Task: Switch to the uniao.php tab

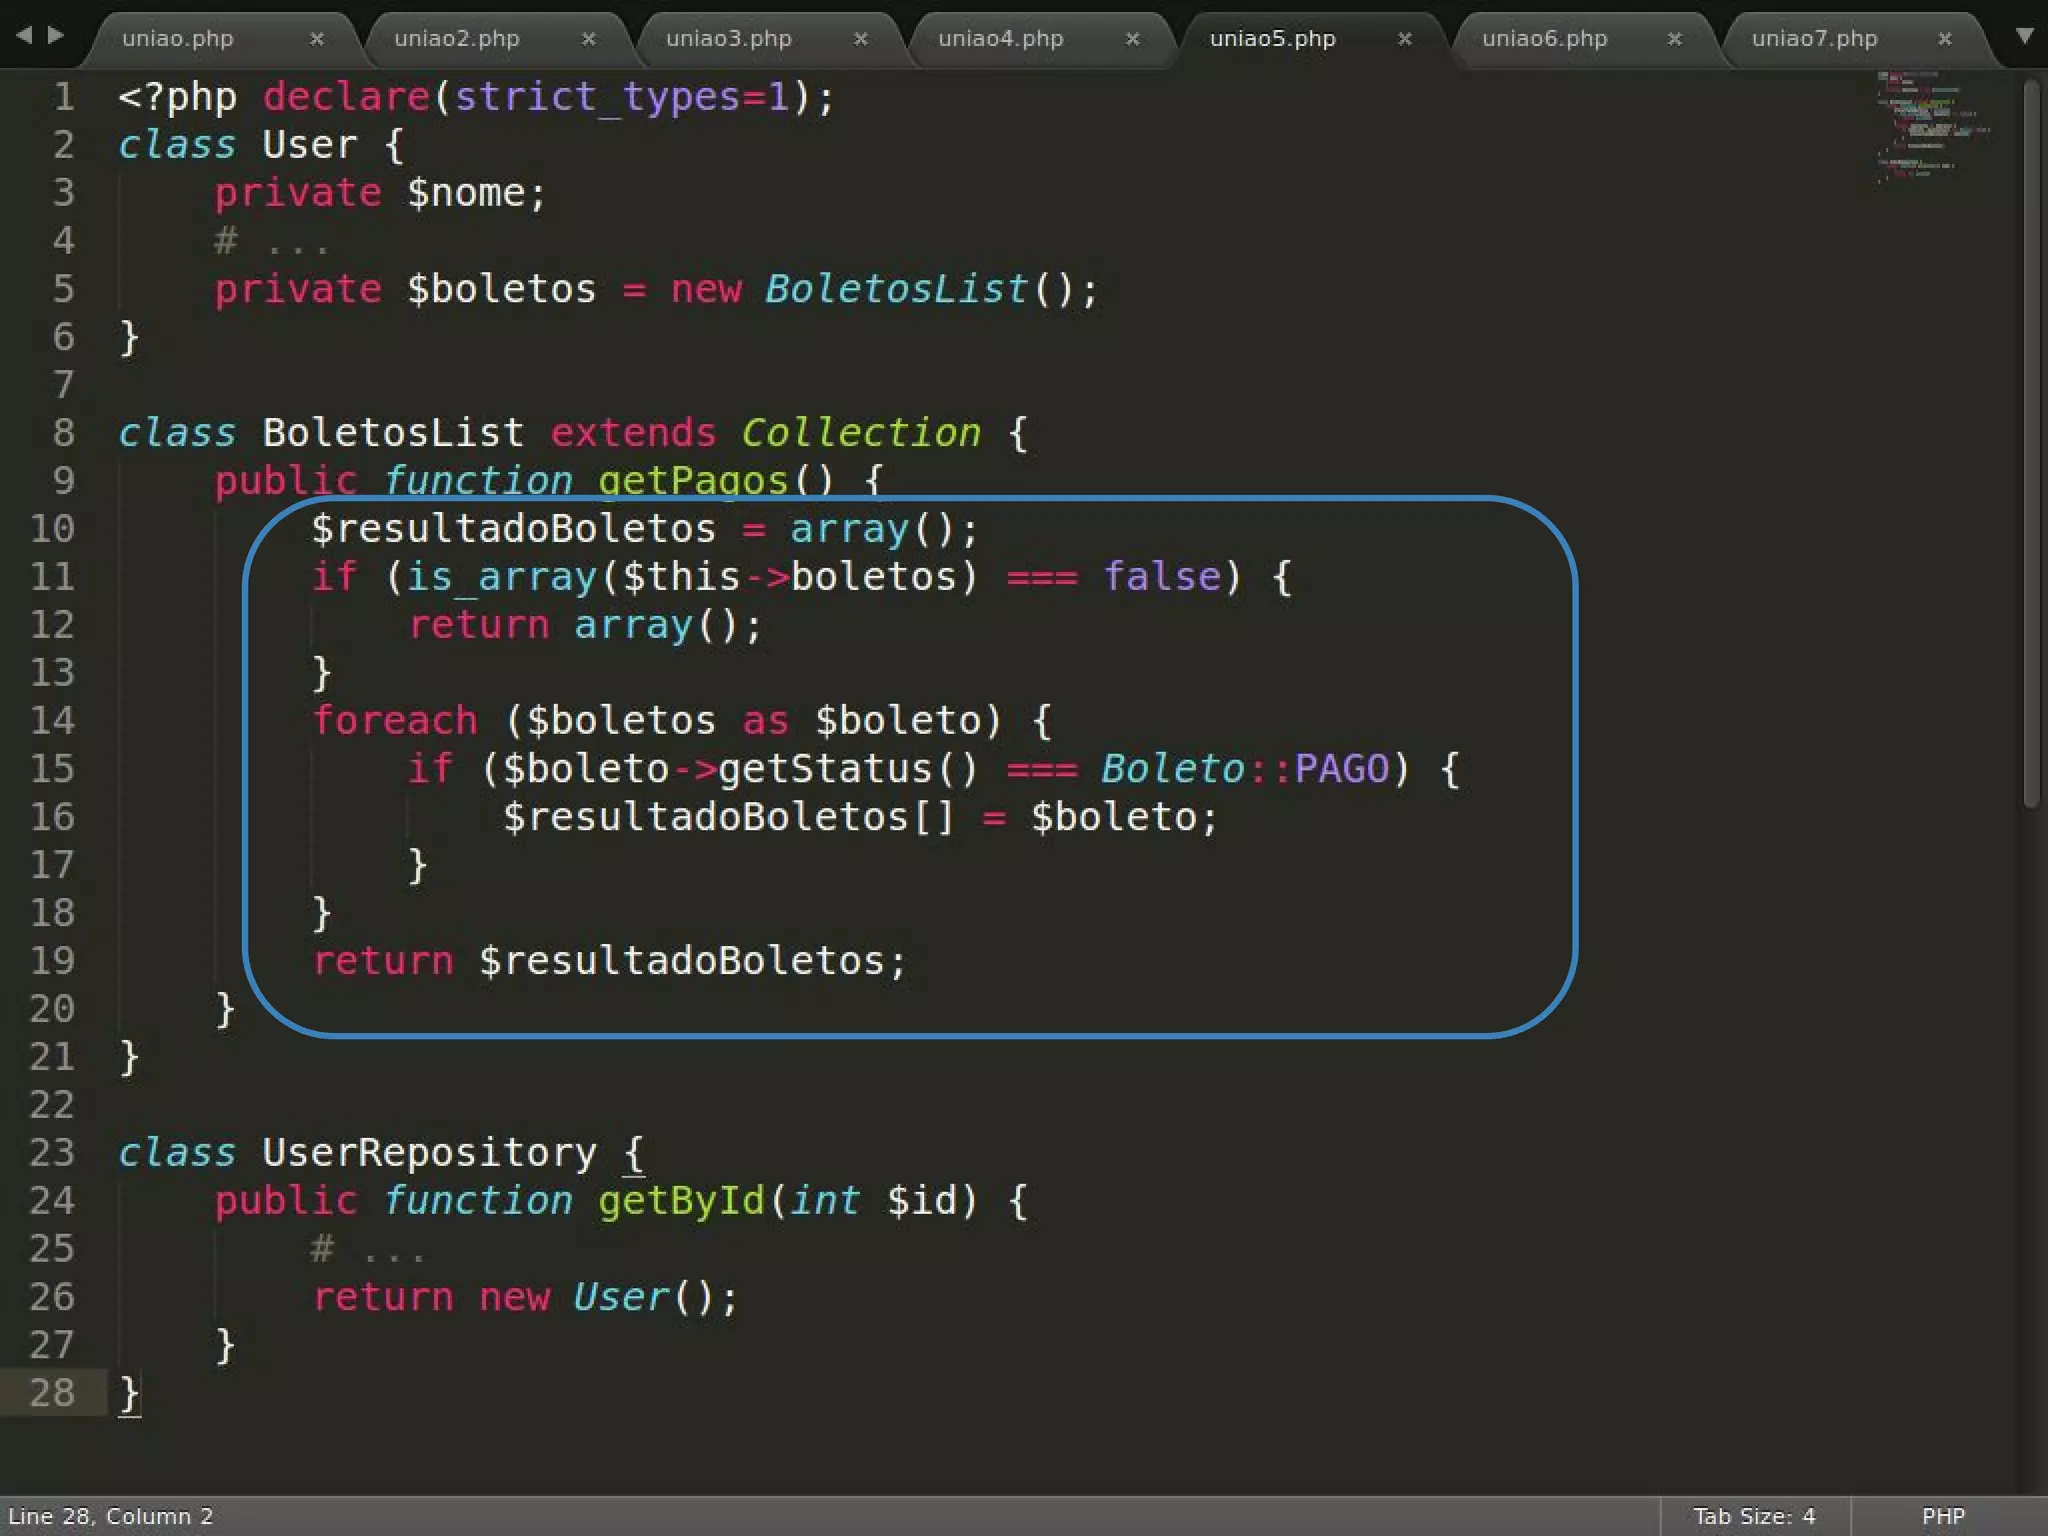Action: [x=178, y=39]
